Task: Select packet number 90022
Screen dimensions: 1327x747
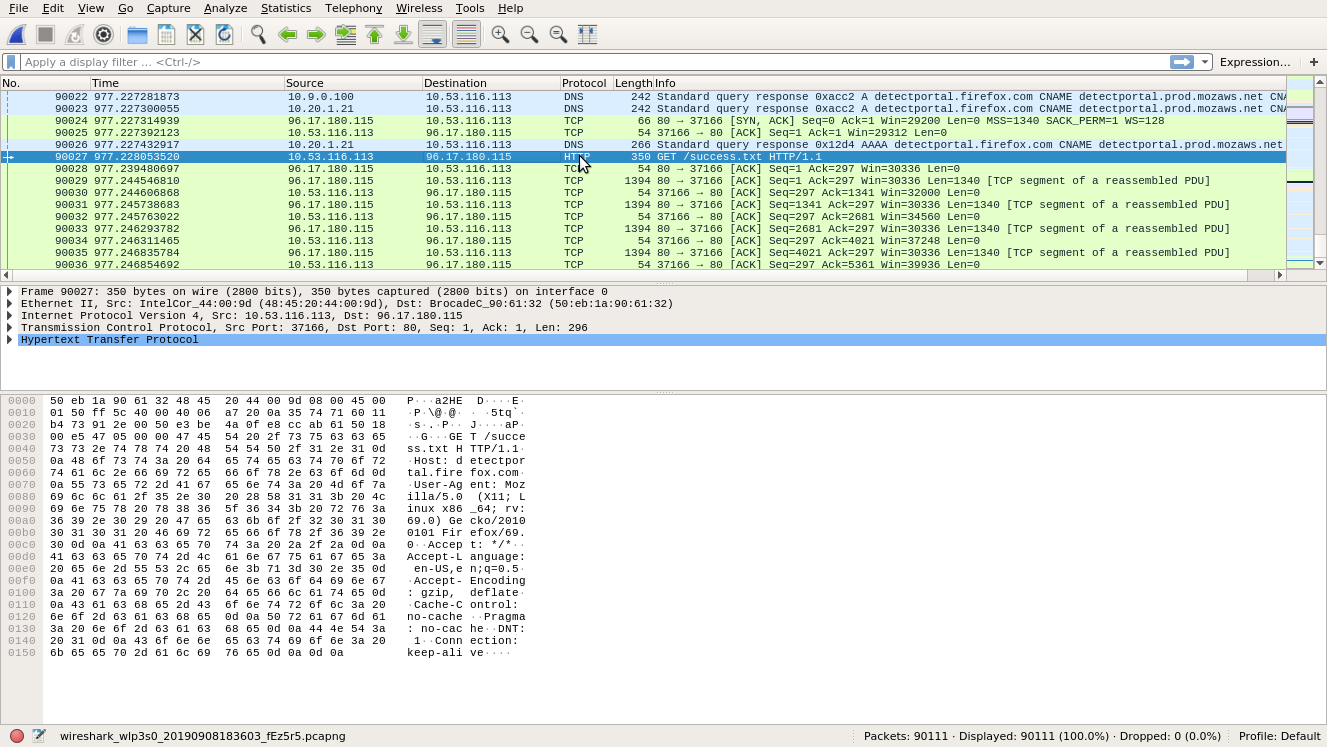Action: 643,97
